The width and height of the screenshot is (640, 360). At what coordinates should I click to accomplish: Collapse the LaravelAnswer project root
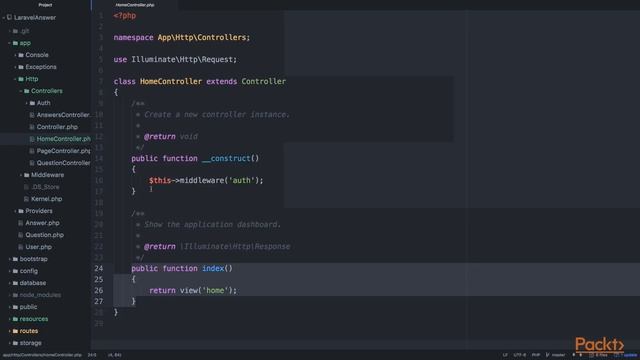(x=4, y=18)
